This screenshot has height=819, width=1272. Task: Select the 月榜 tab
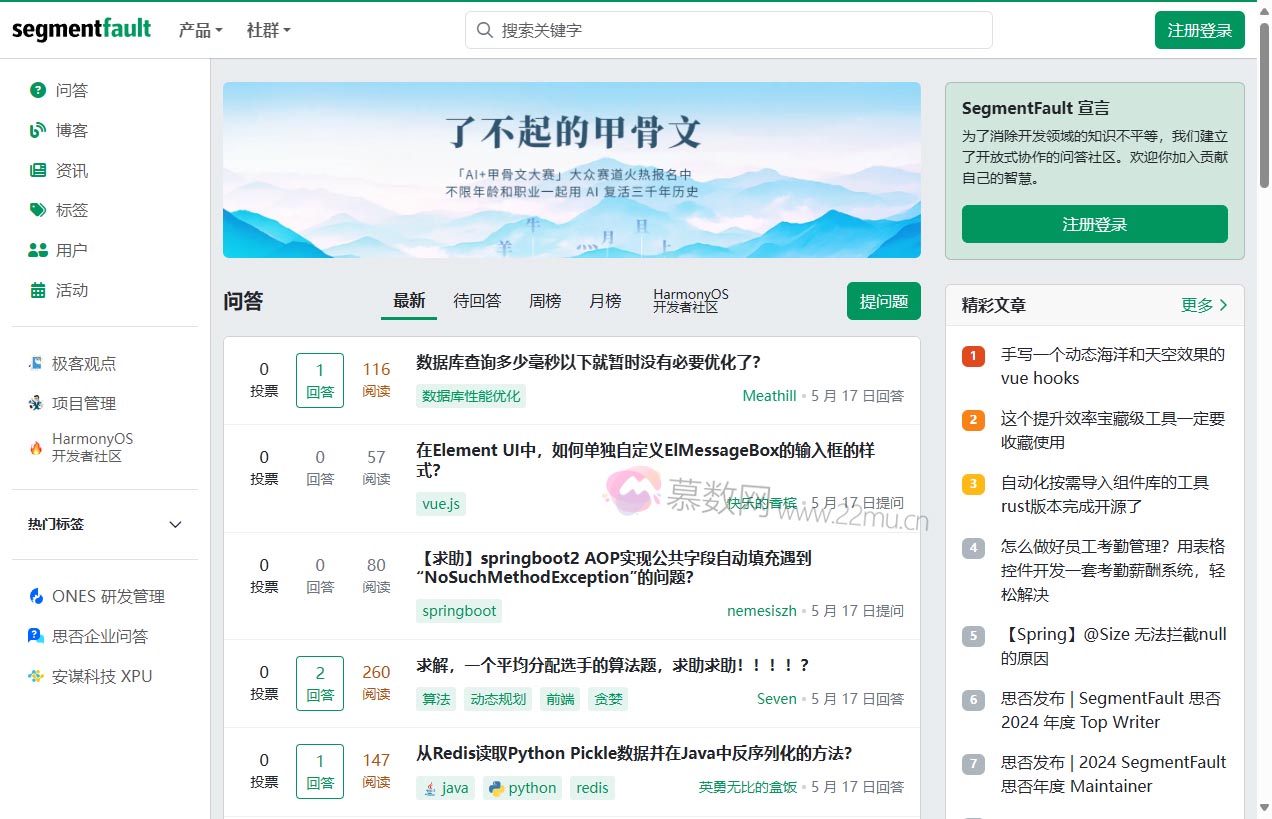pyautogui.click(x=605, y=301)
